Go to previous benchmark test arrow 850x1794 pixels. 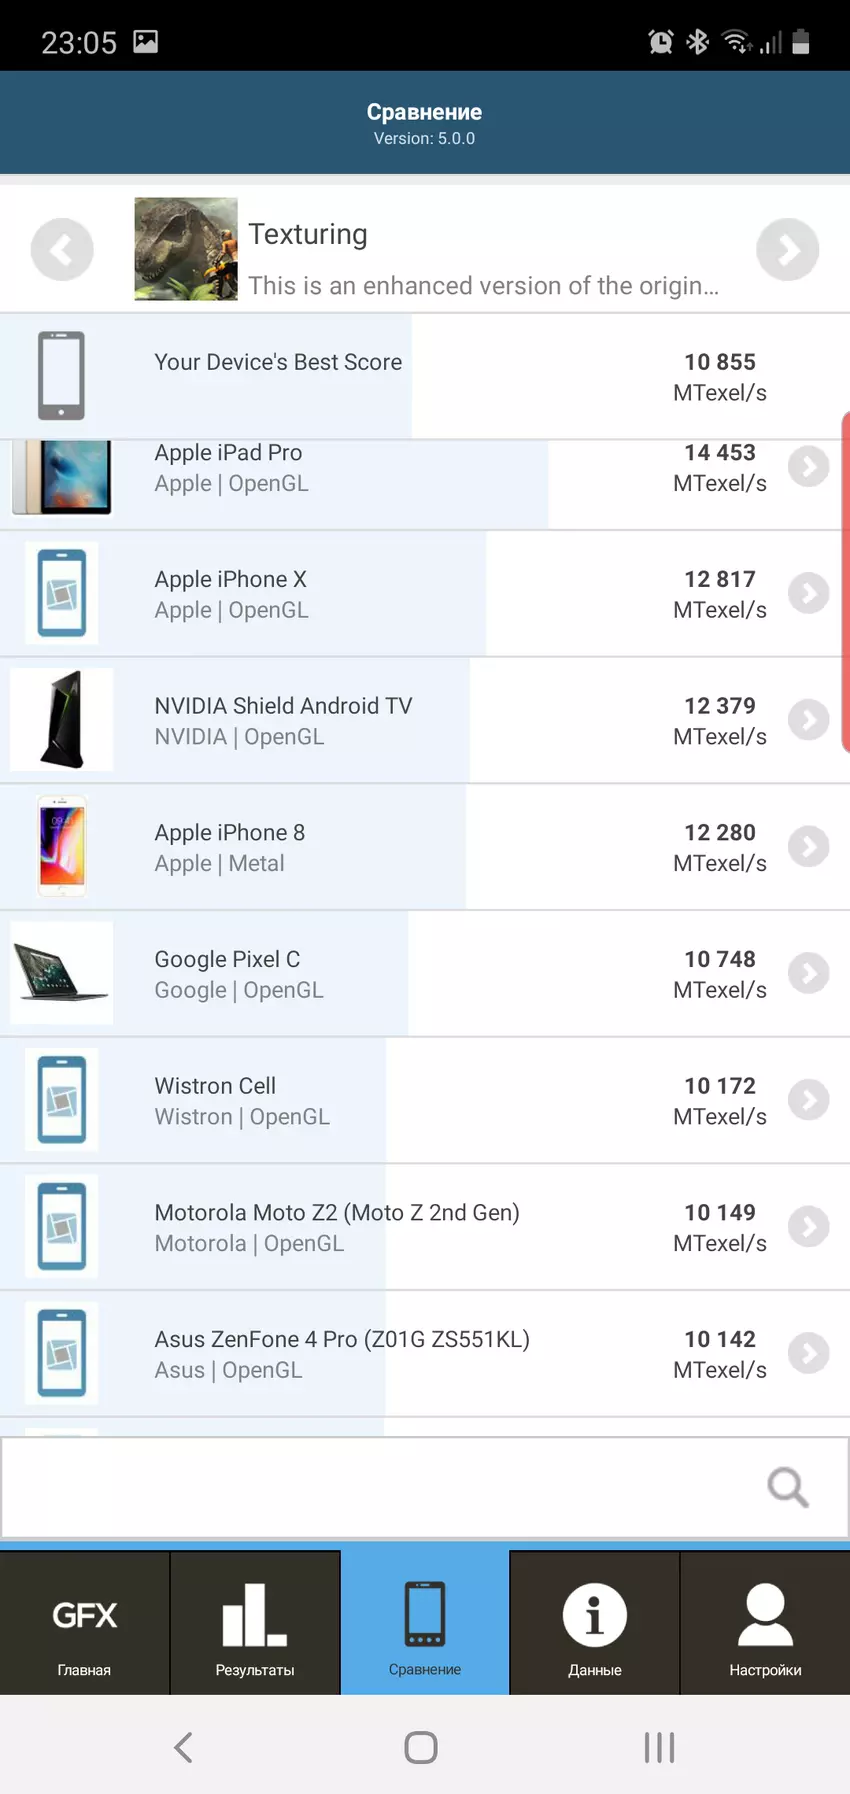pos(62,250)
